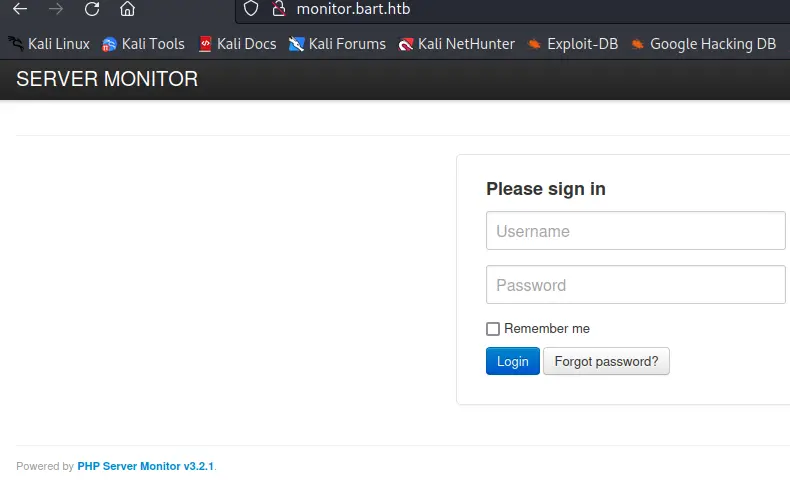Click the Forgot password? button

(606, 361)
